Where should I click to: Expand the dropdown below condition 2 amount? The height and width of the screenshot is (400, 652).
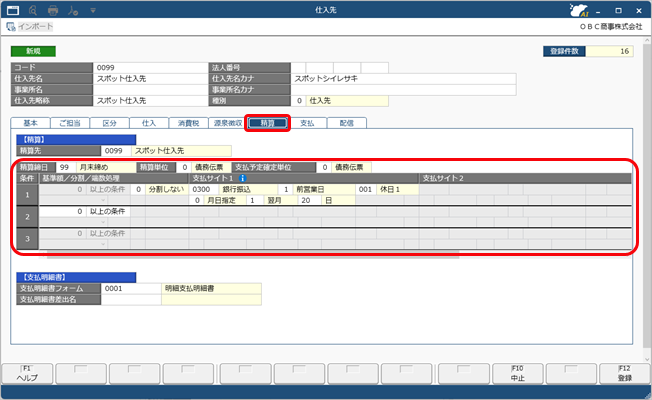103,222
